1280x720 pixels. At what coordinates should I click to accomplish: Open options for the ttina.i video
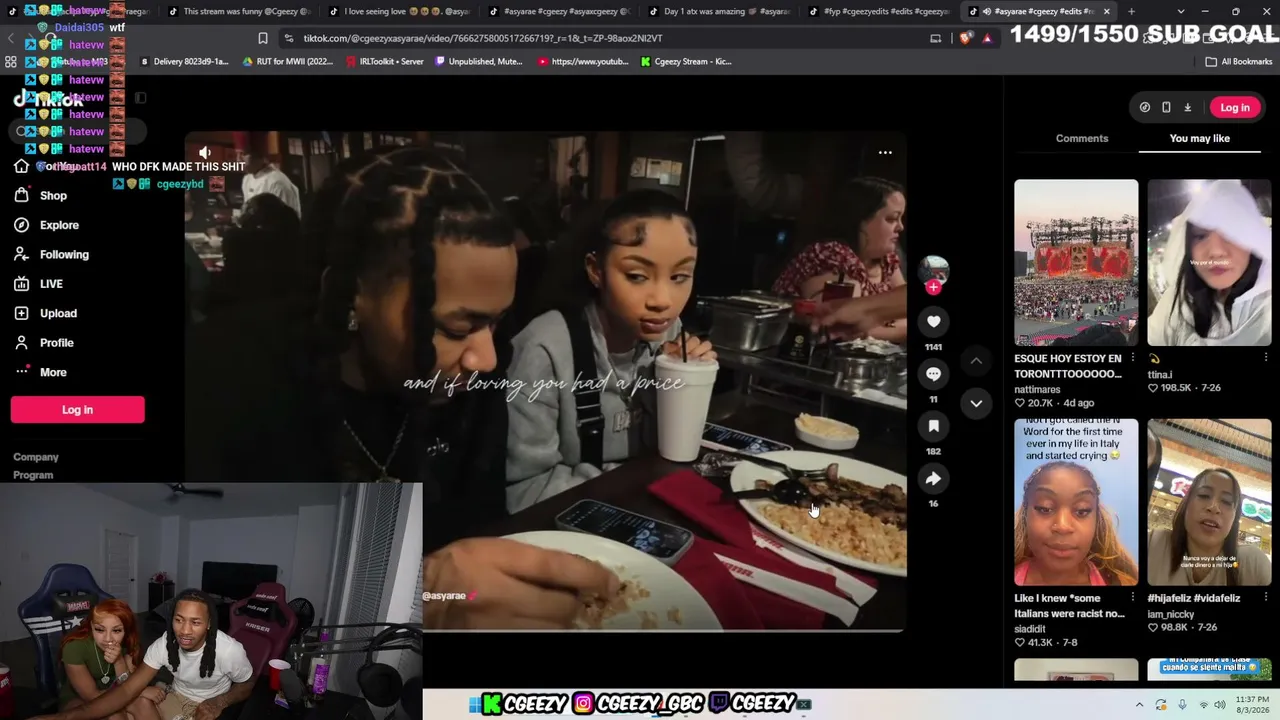[1265, 358]
